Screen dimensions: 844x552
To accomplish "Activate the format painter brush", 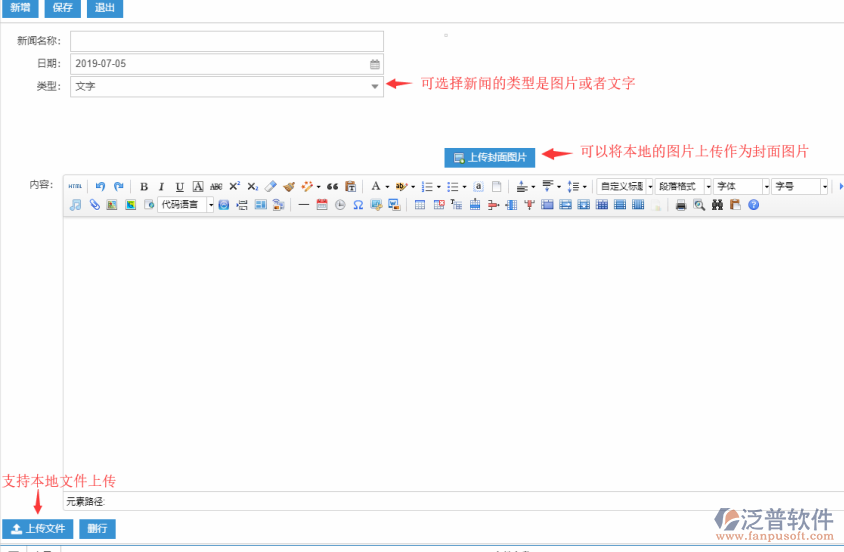I will coord(289,186).
